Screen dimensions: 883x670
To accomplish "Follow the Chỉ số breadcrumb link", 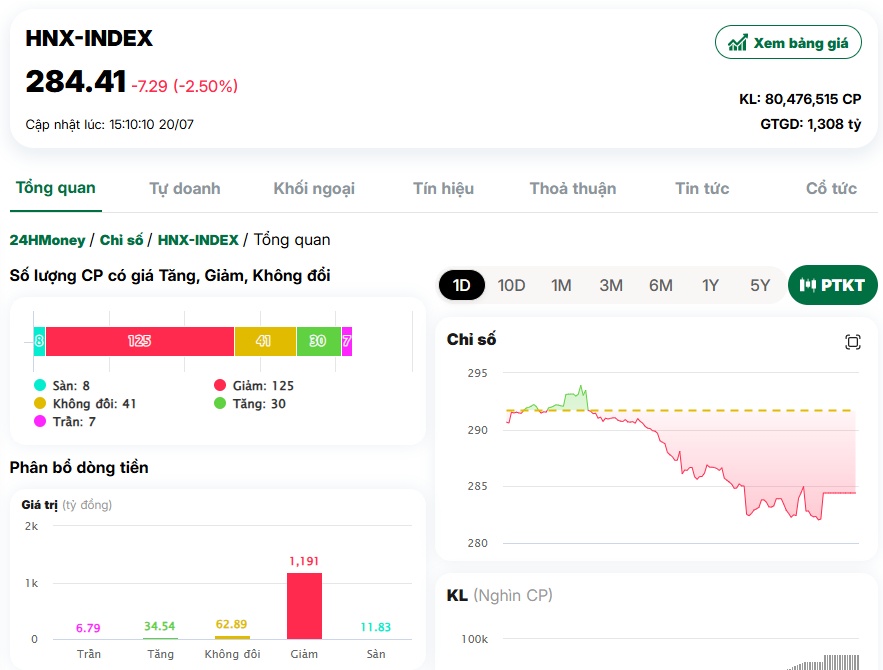I will [122, 240].
